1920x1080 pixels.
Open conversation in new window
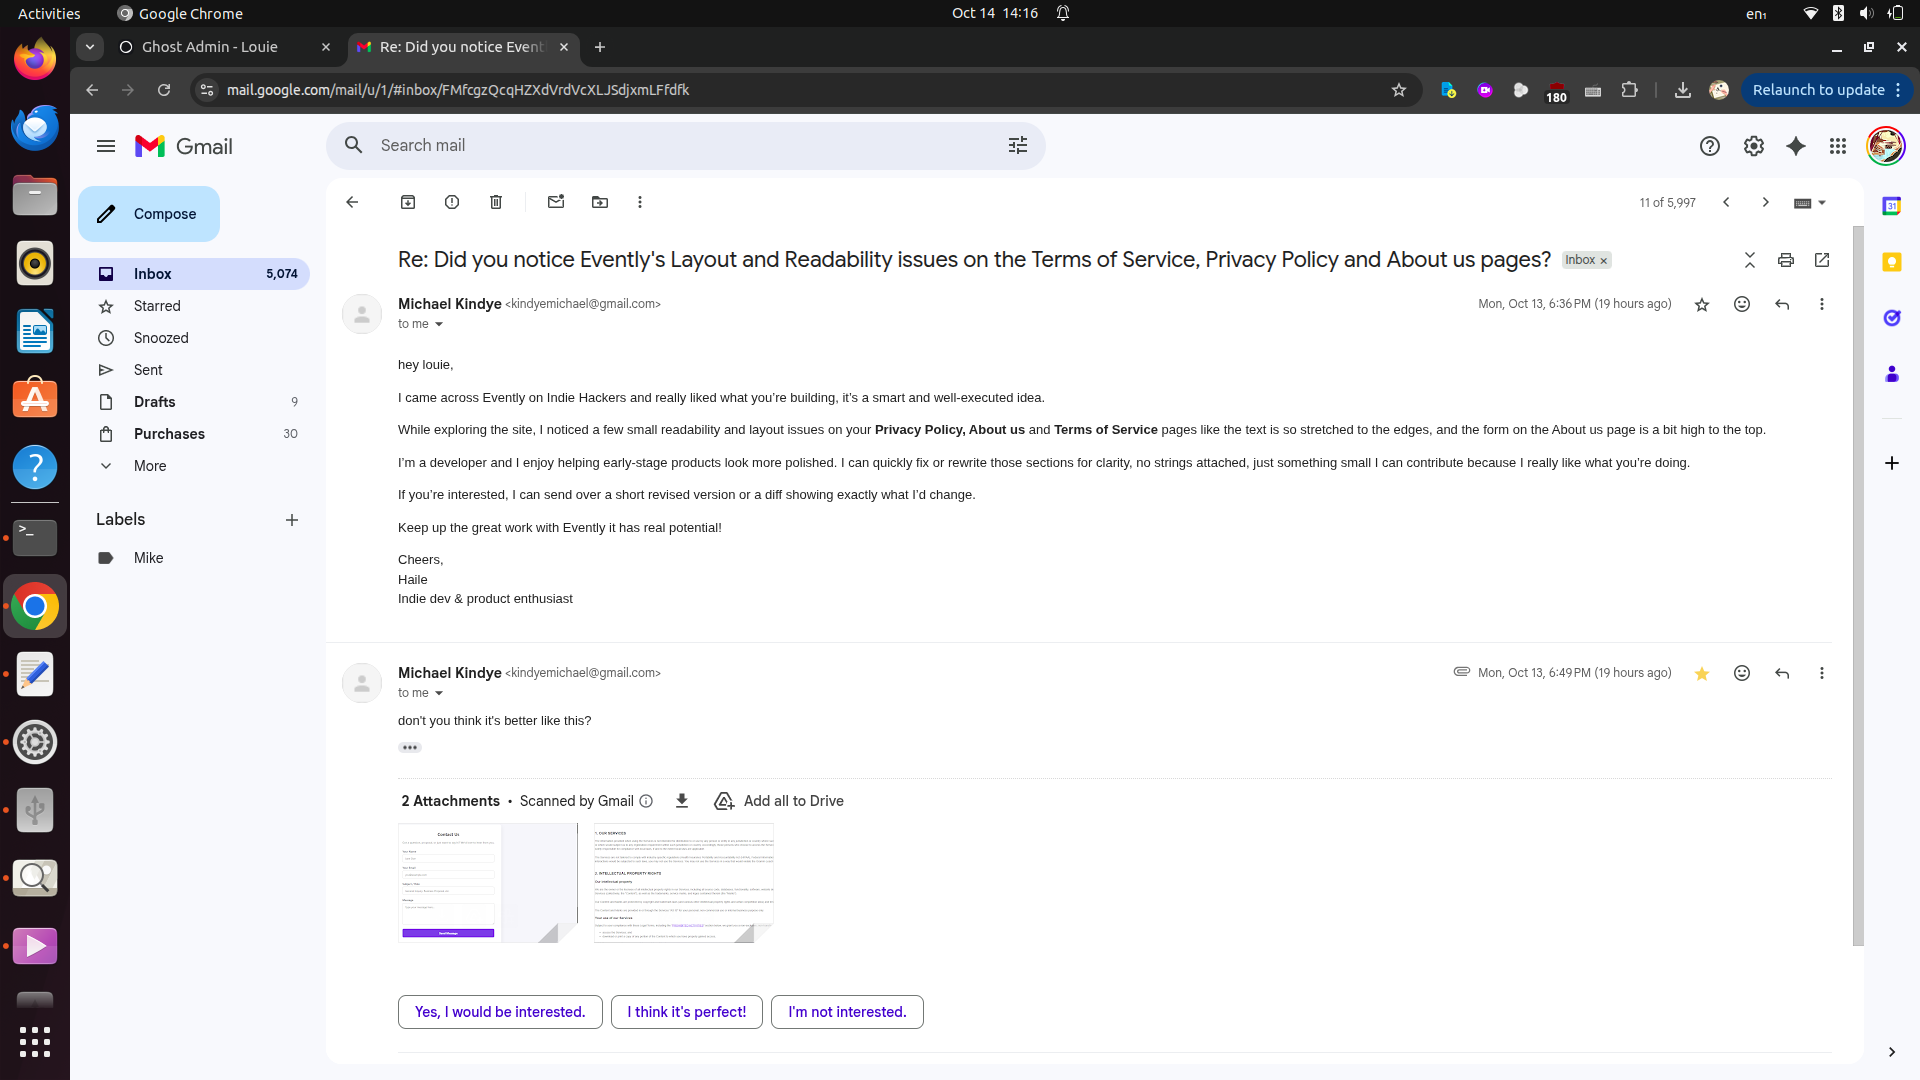click(1822, 260)
